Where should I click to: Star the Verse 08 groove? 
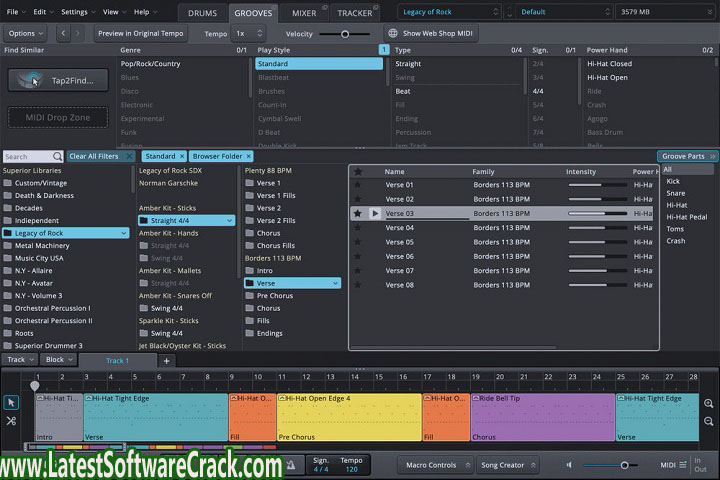(358, 285)
